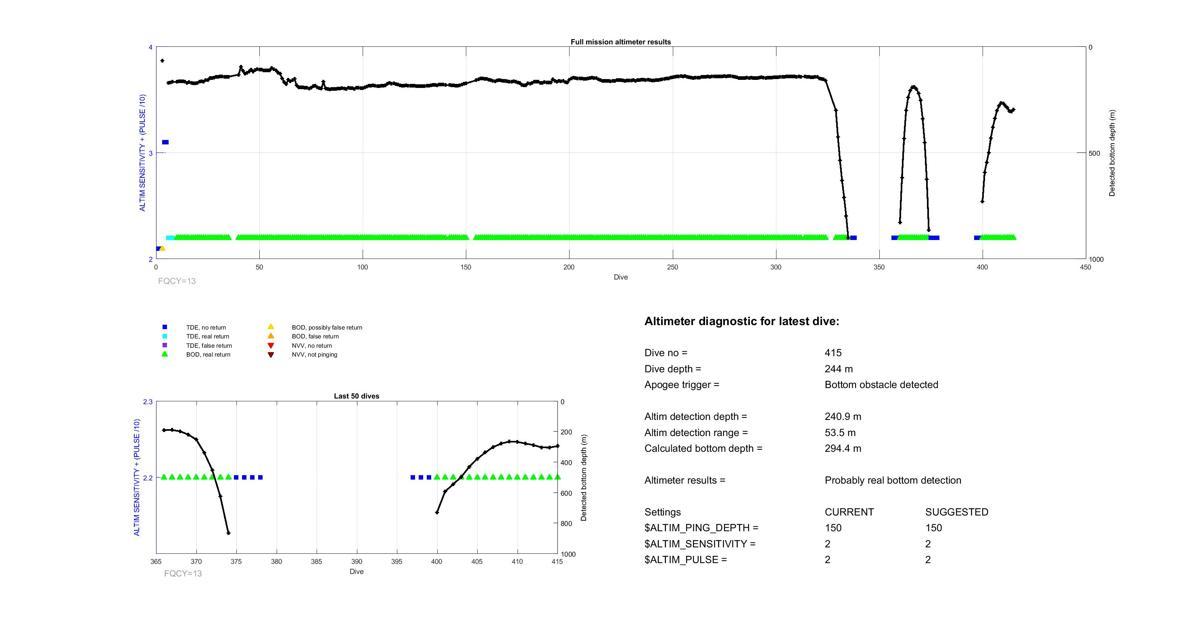
Task: Click the '$ALTIM_PING_DEPTH =' setting name
Action: 701,528
